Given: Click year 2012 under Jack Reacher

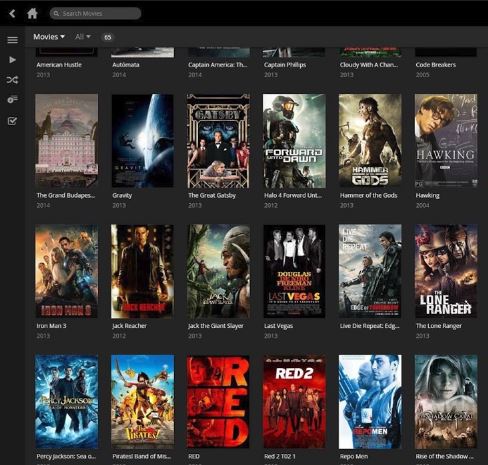Looking at the screenshot, I should tap(119, 336).
